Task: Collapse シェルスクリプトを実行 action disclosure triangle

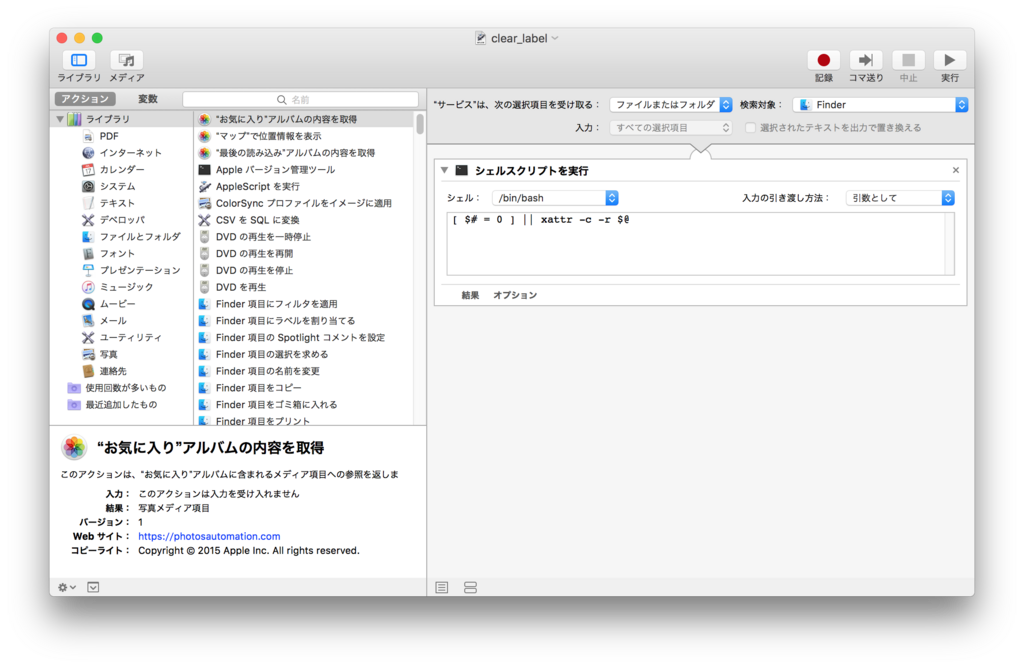Action: (444, 170)
